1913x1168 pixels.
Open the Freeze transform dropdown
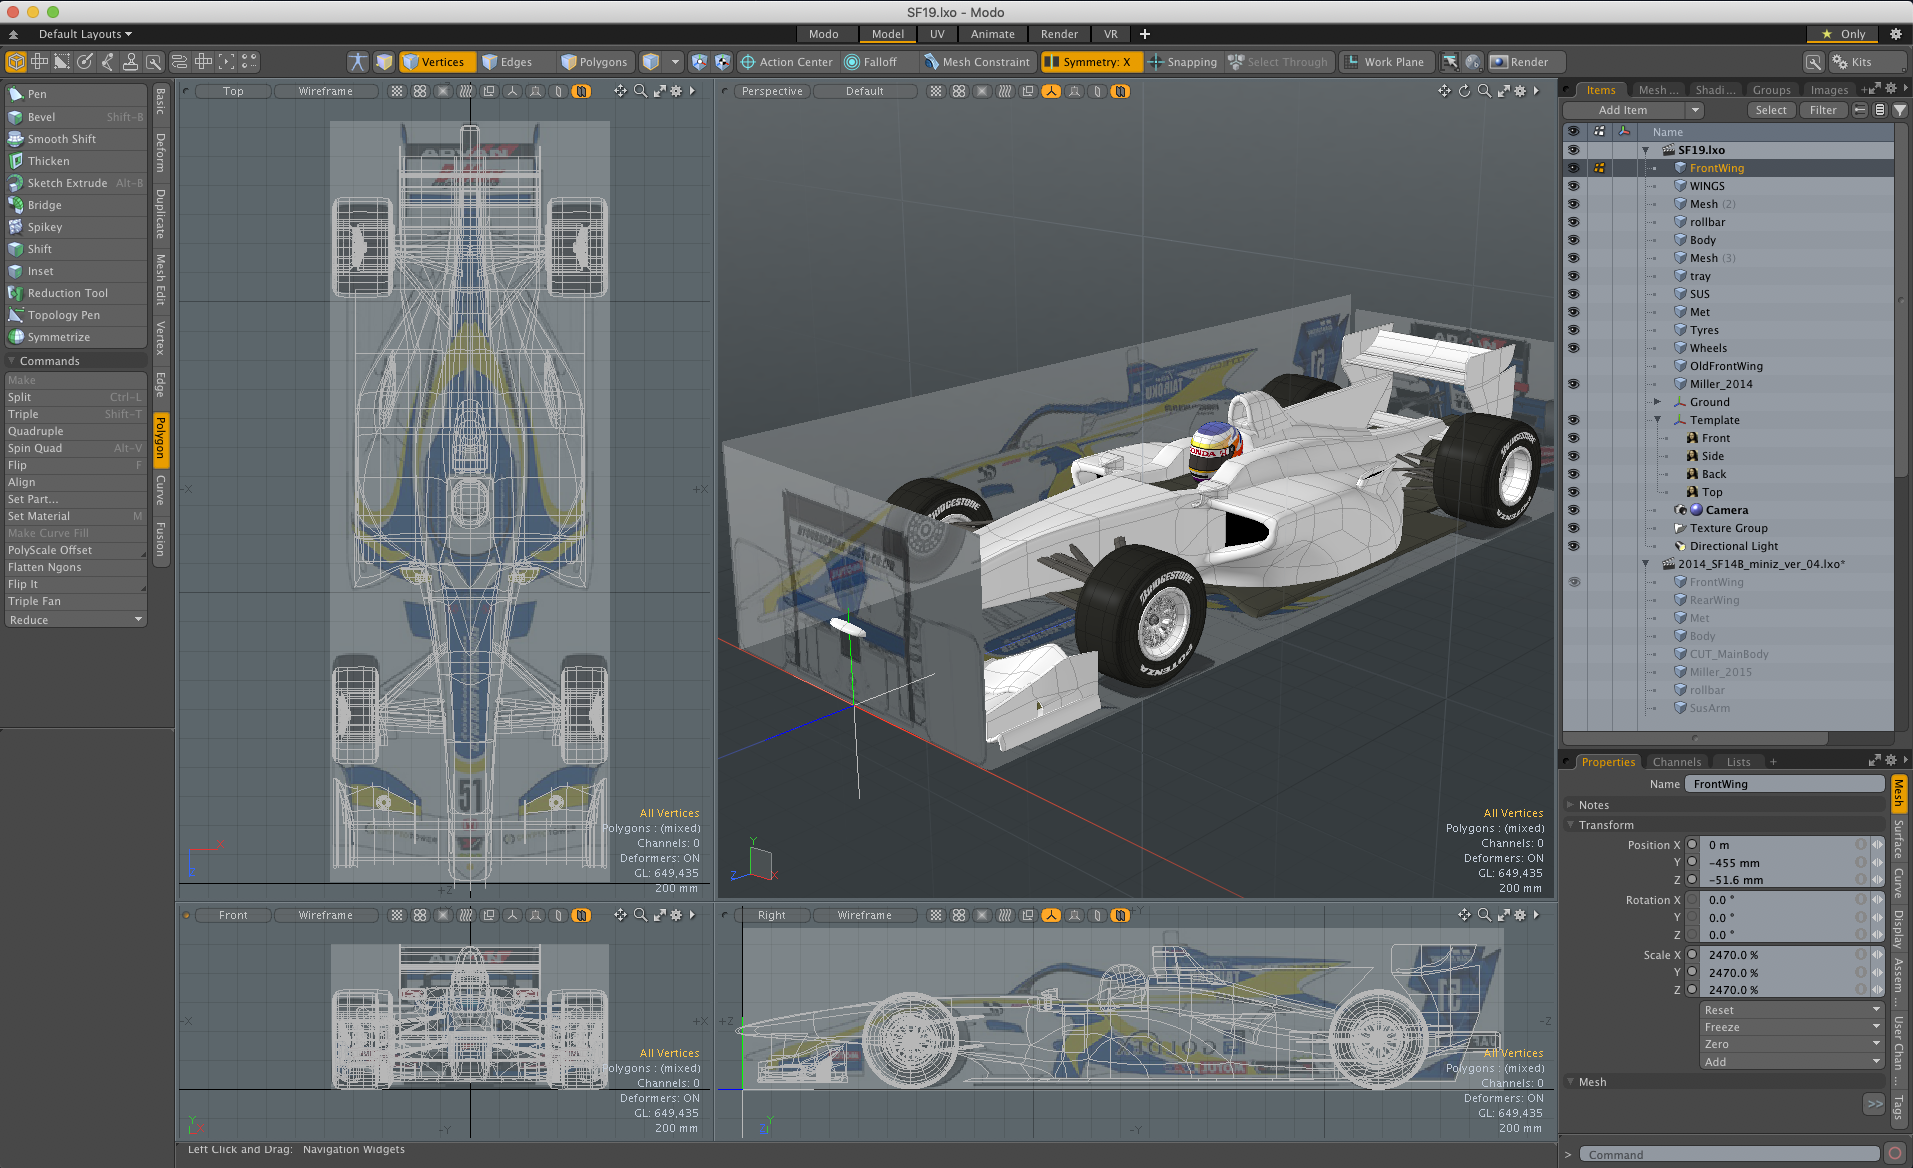[1793, 1027]
